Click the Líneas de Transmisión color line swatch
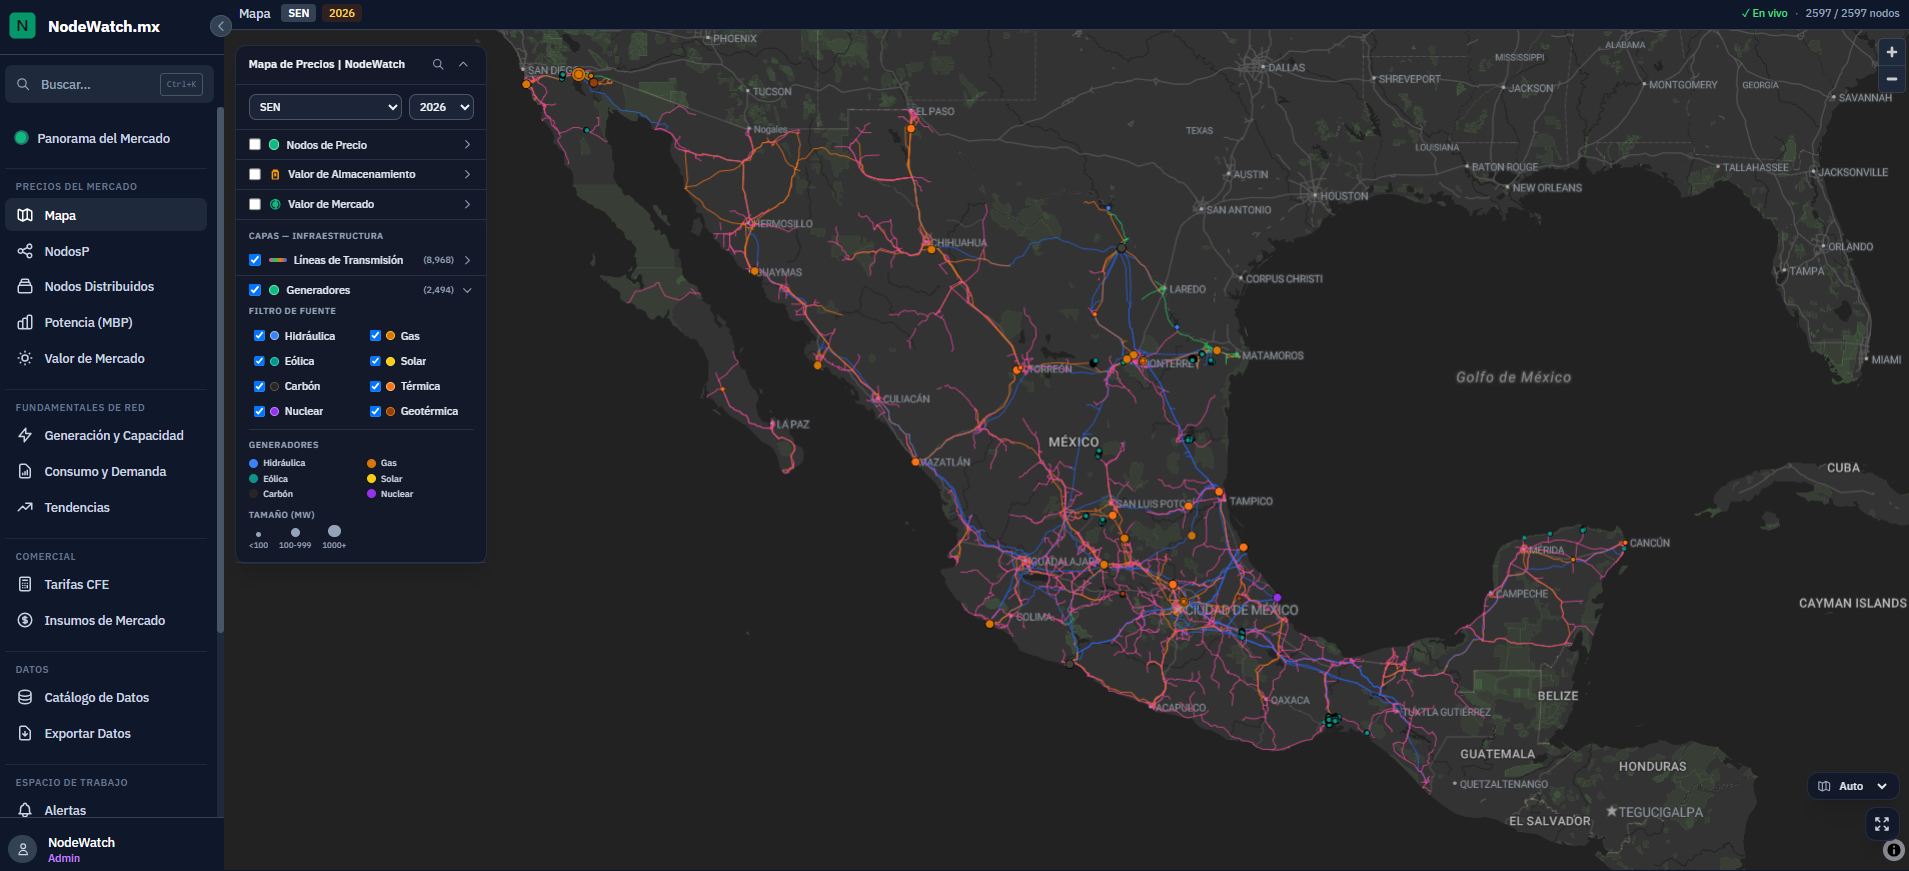 pyautogui.click(x=278, y=260)
